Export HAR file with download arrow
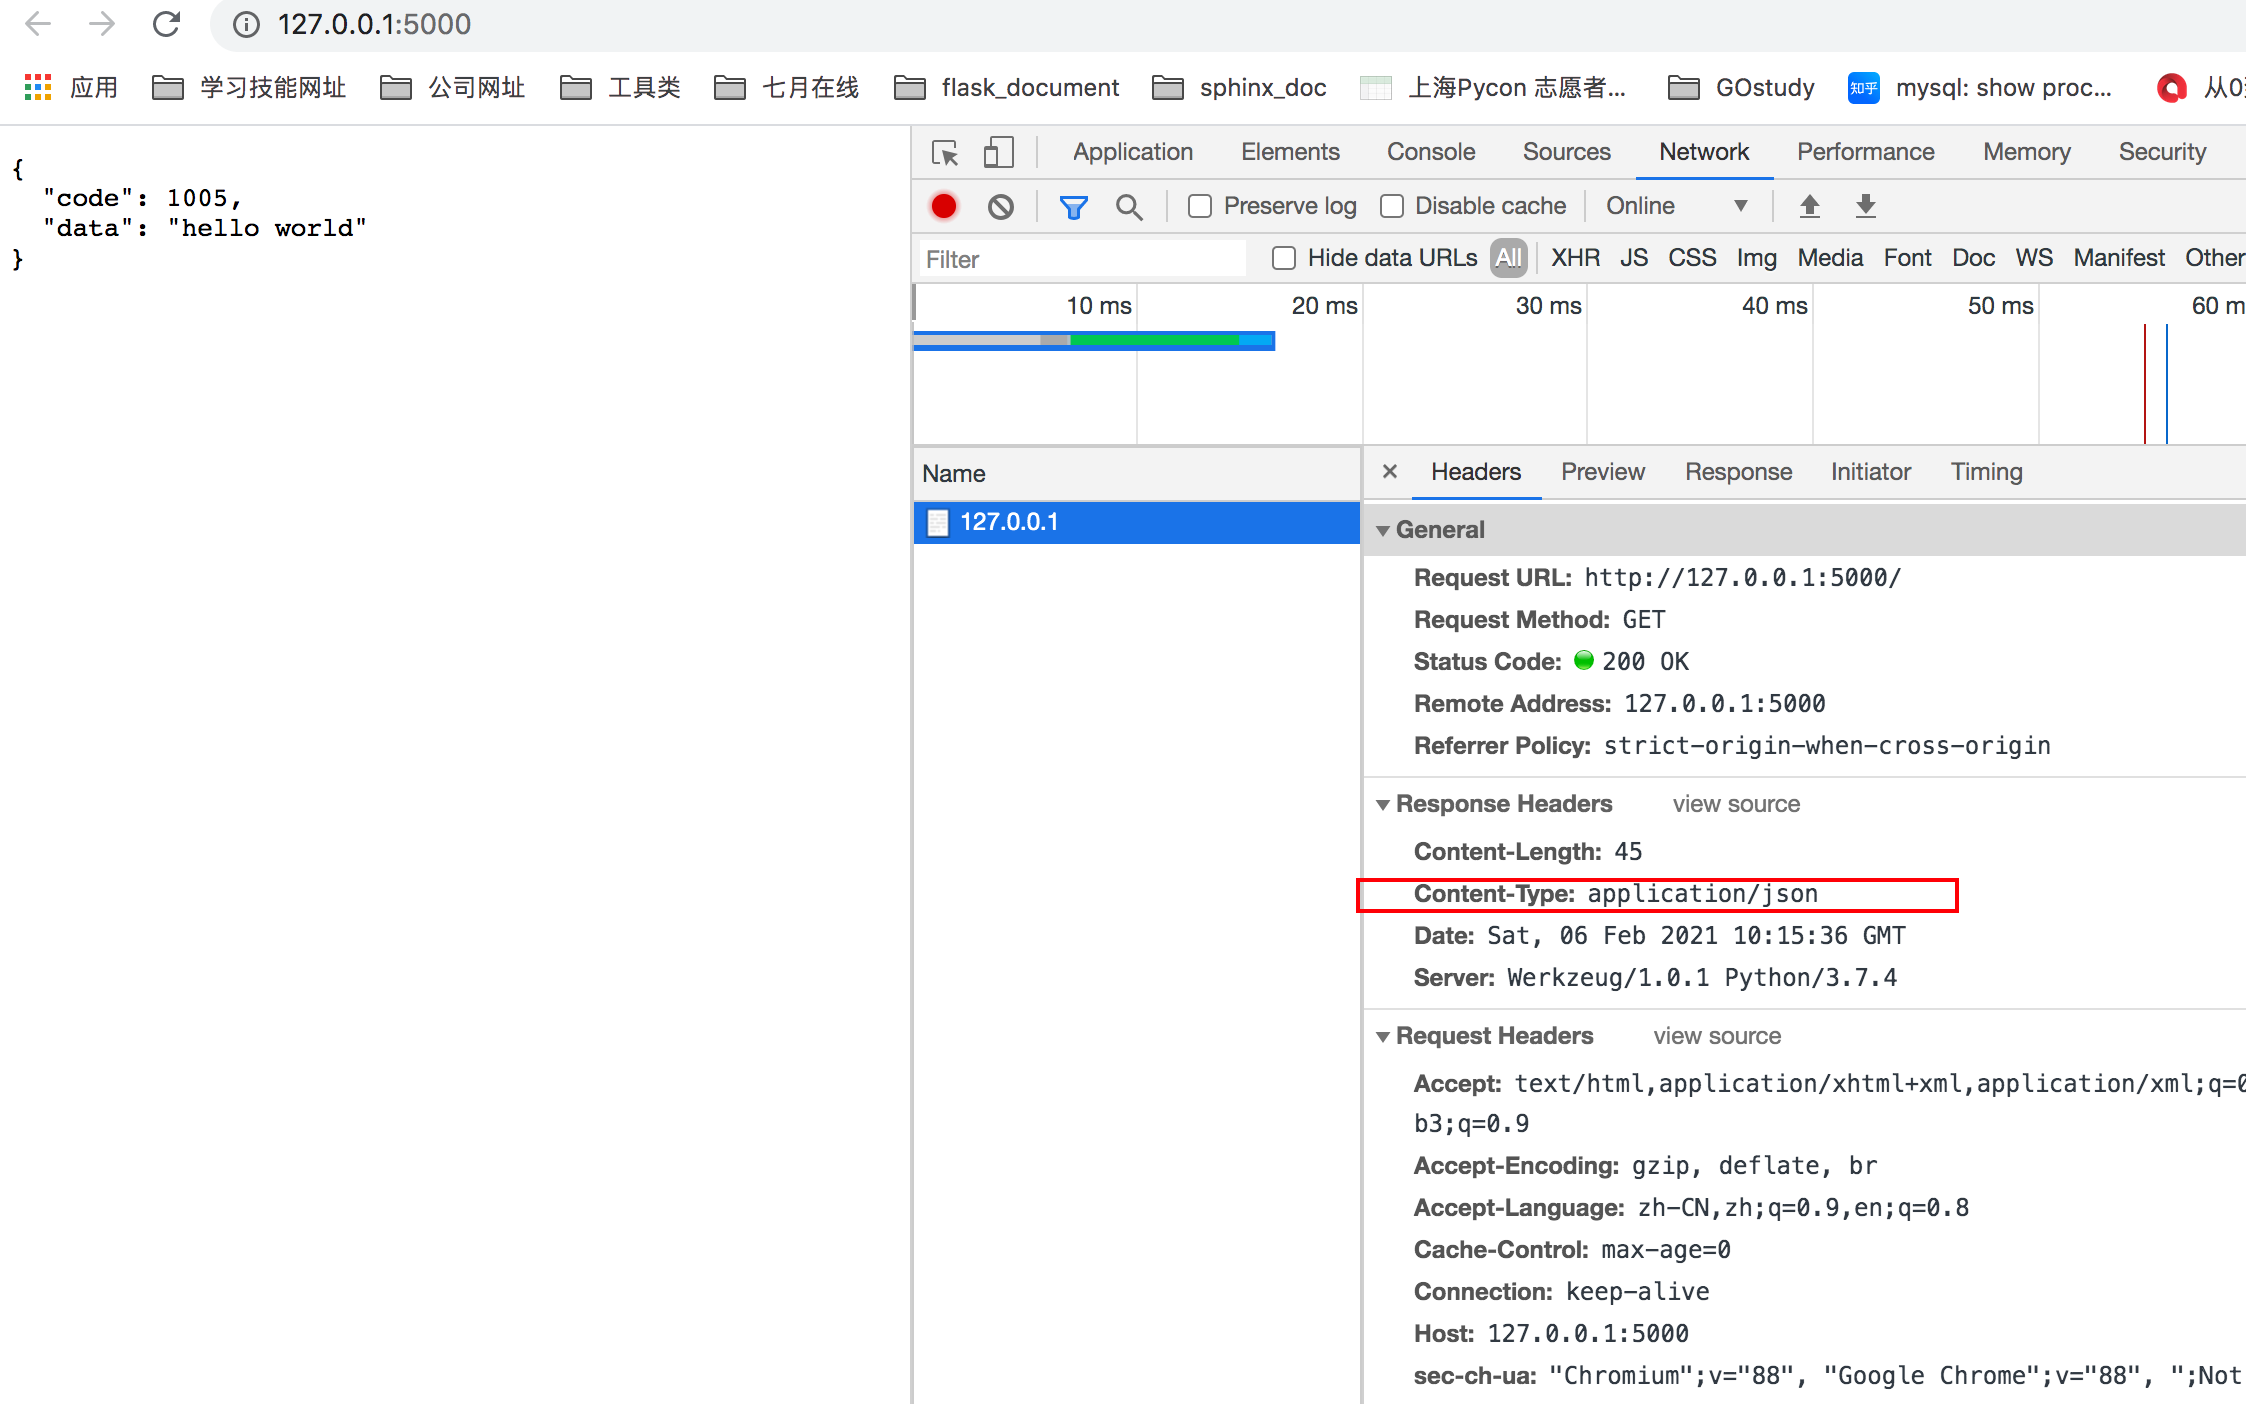Image resolution: width=2246 pixels, height=1404 pixels. 1865,206
